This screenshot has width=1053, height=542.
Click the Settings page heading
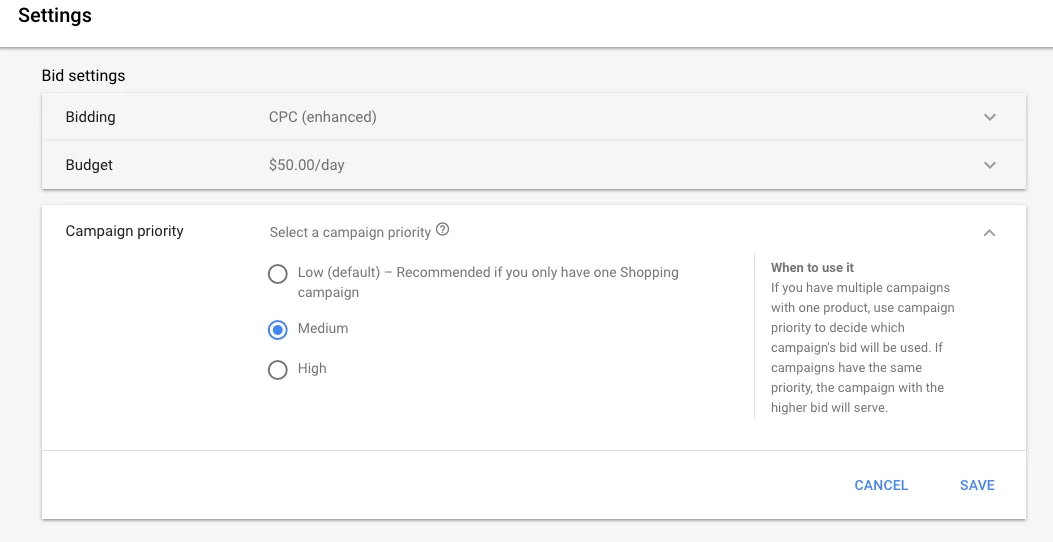pyautogui.click(x=55, y=16)
